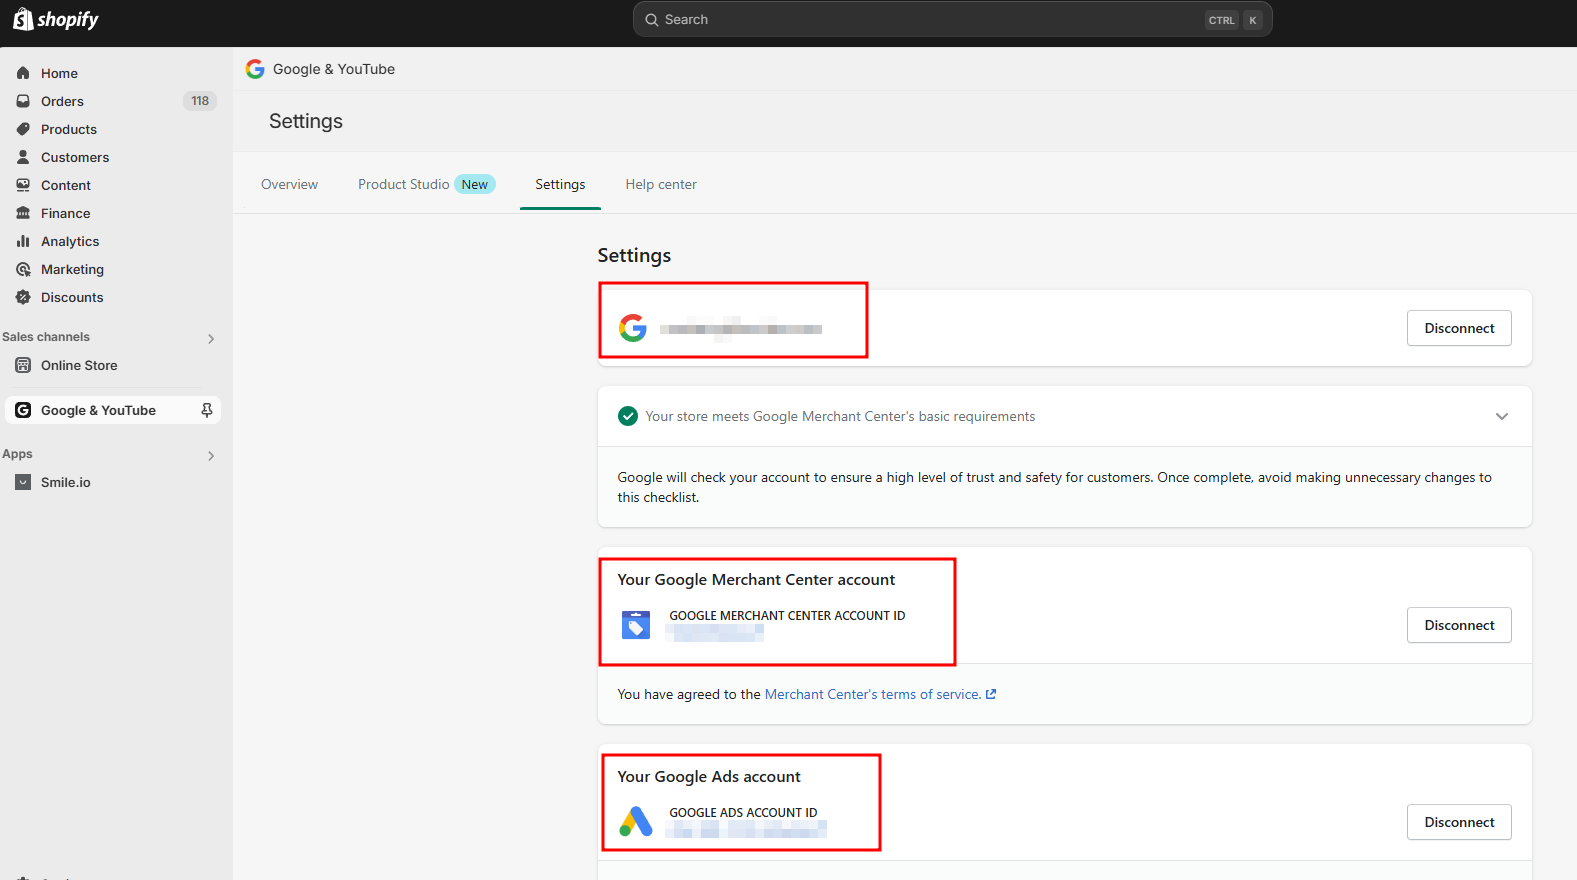The height and width of the screenshot is (880, 1577).
Task: Click the Google & YouTube sidebar icon
Action: click(x=23, y=410)
